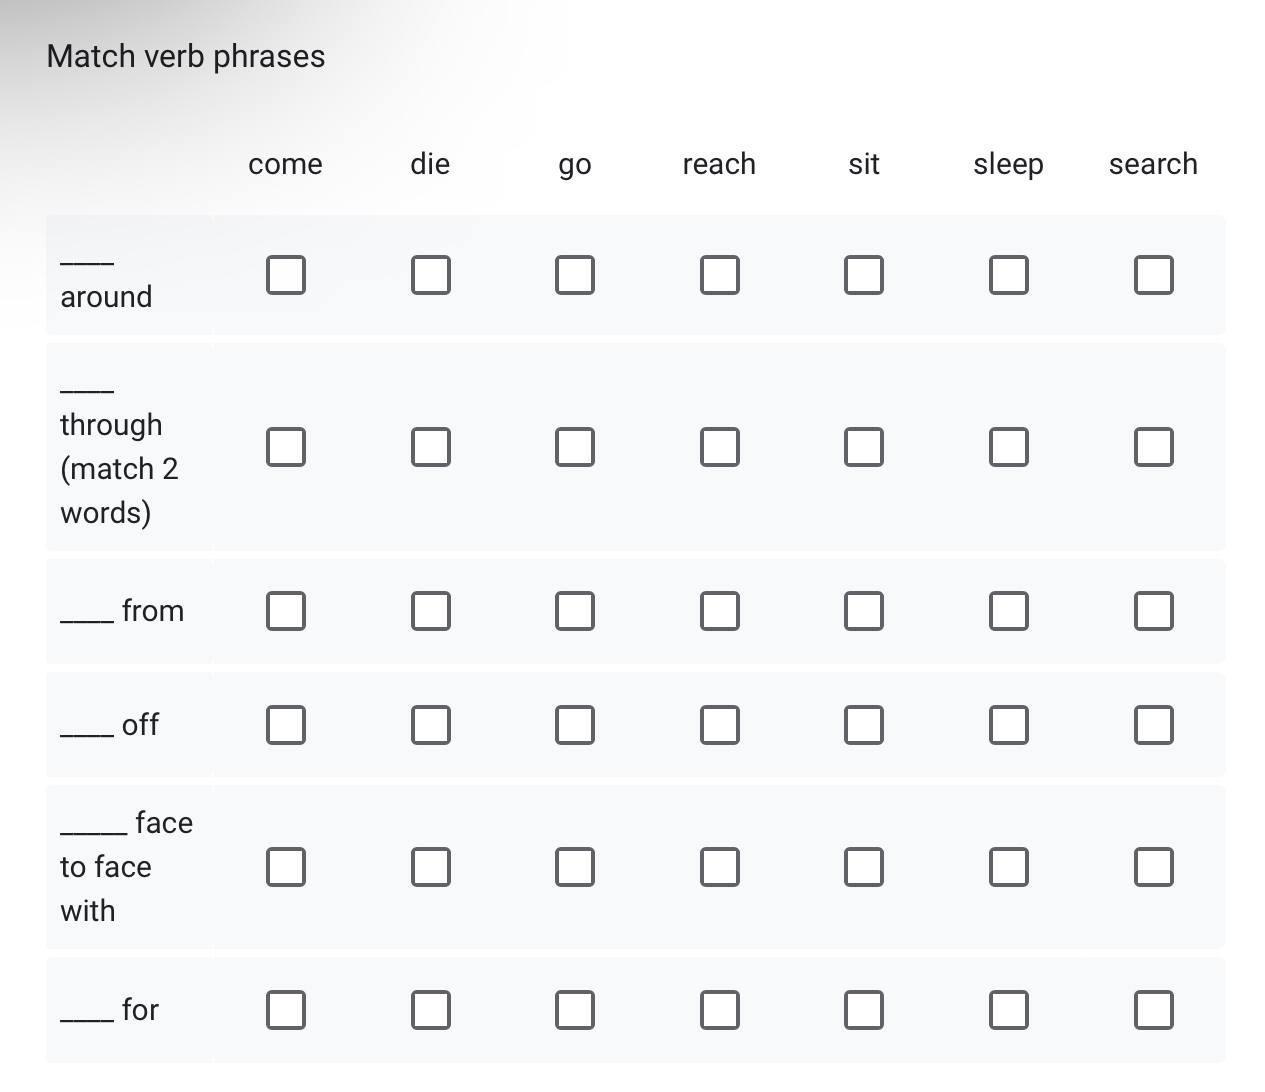Select 'search' for the '____ around' row
Image resolution: width=1265 pixels, height=1092 pixels.
pyautogui.click(x=1153, y=275)
